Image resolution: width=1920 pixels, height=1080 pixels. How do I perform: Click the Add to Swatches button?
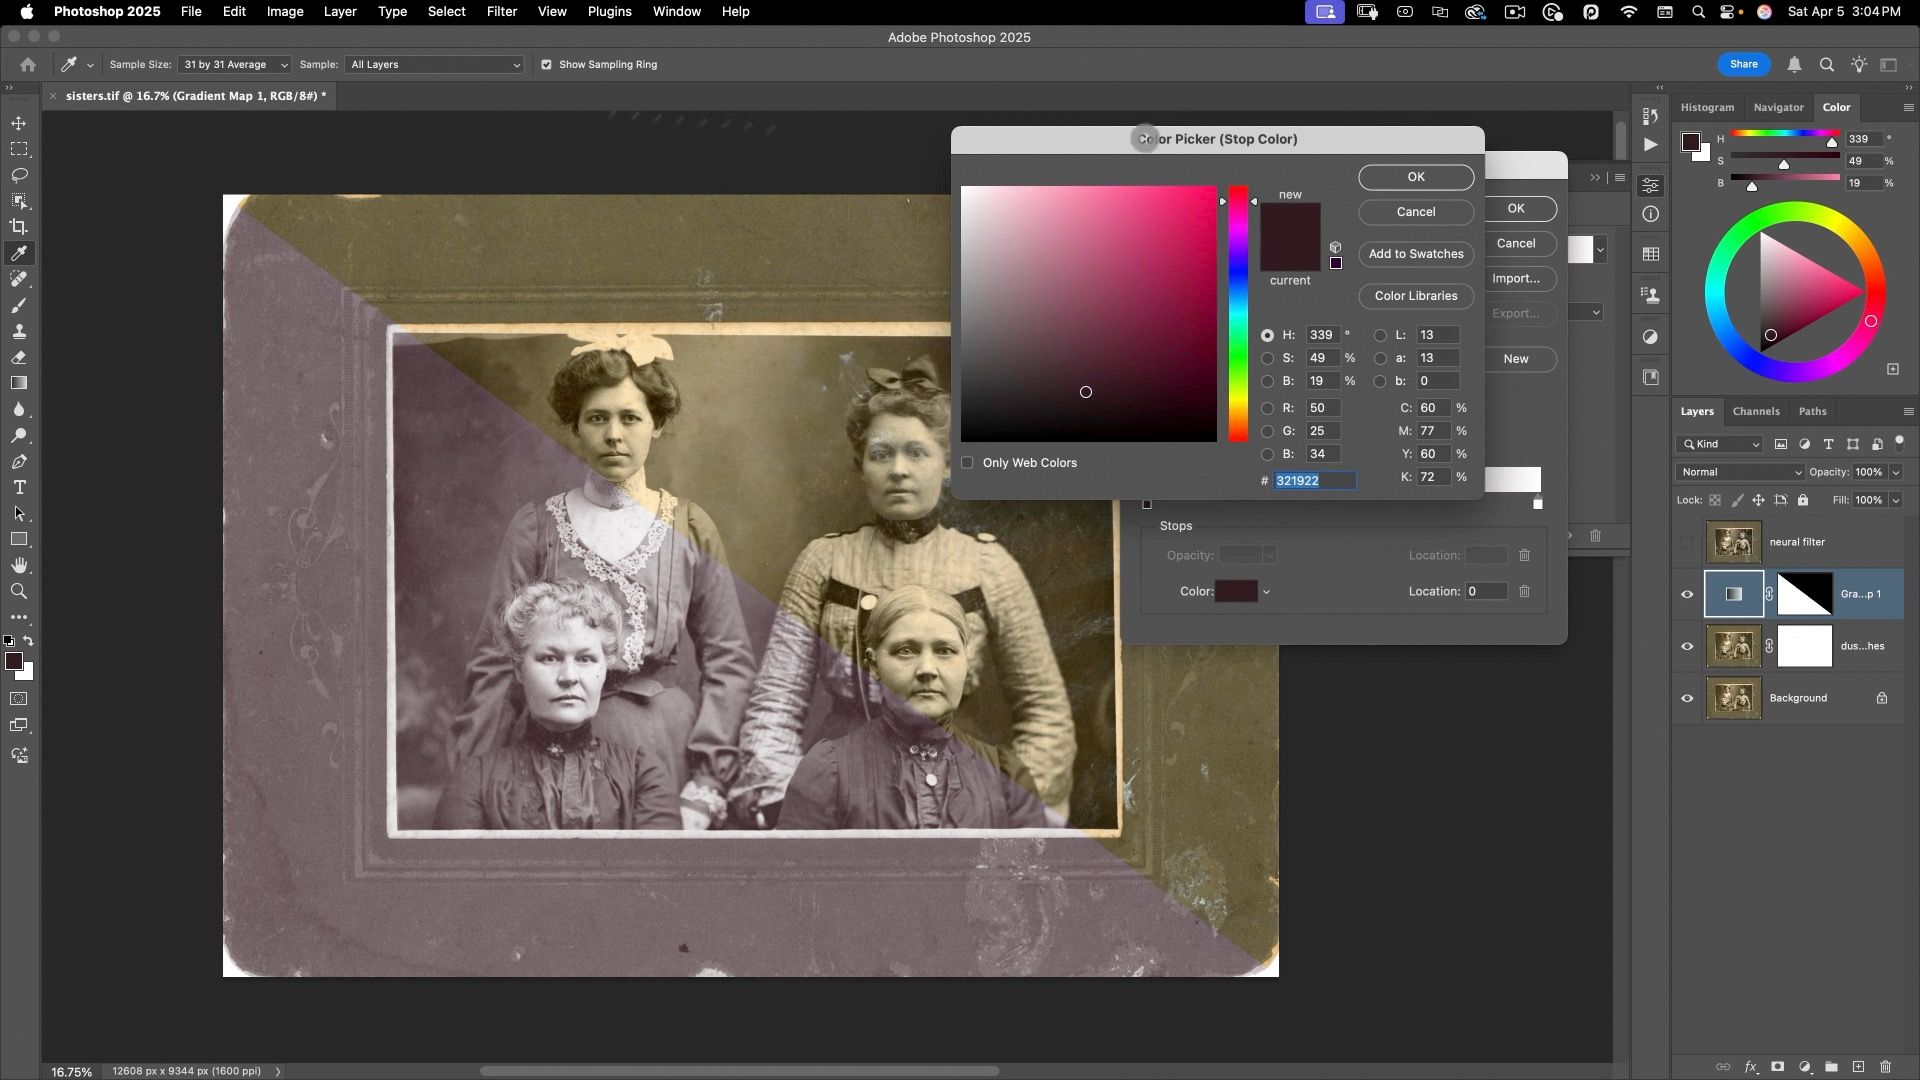tap(1415, 254)
